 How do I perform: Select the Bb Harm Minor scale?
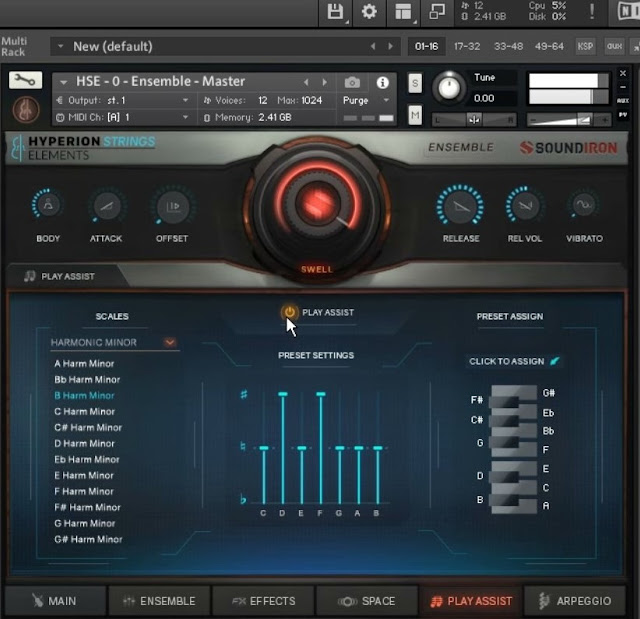click(x=87, y=379)
